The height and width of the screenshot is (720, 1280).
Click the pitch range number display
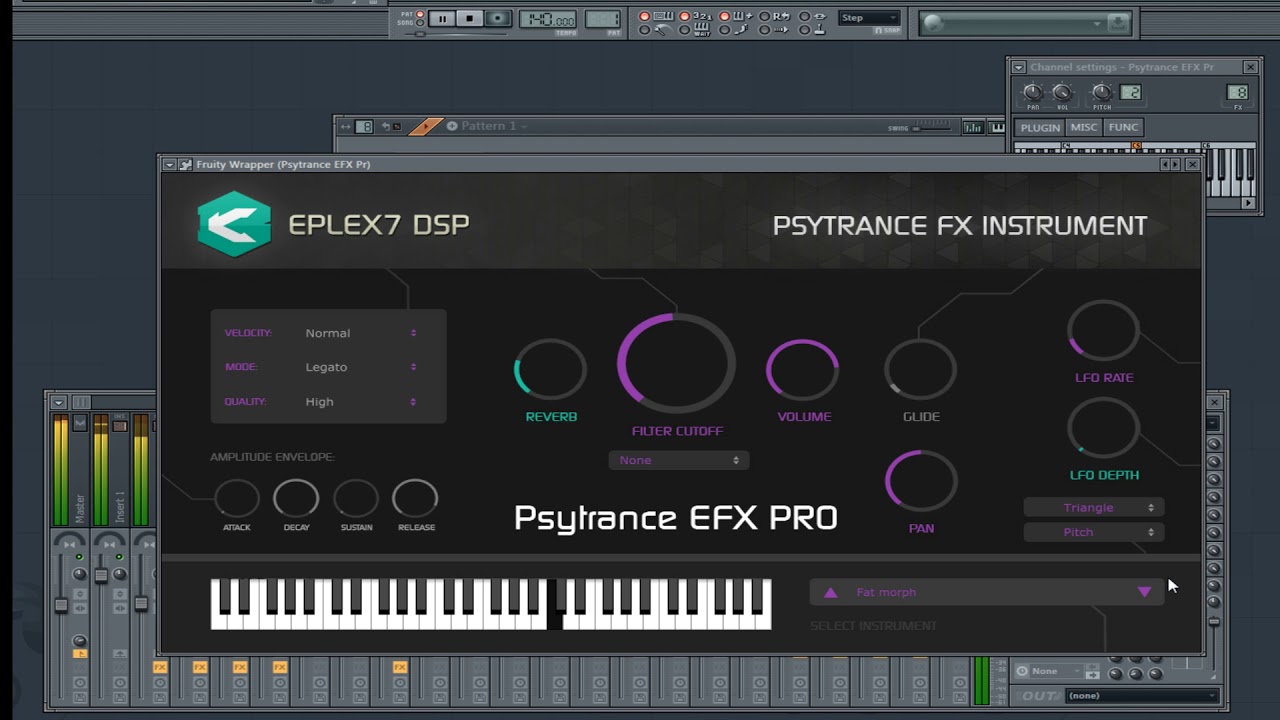1130,93
